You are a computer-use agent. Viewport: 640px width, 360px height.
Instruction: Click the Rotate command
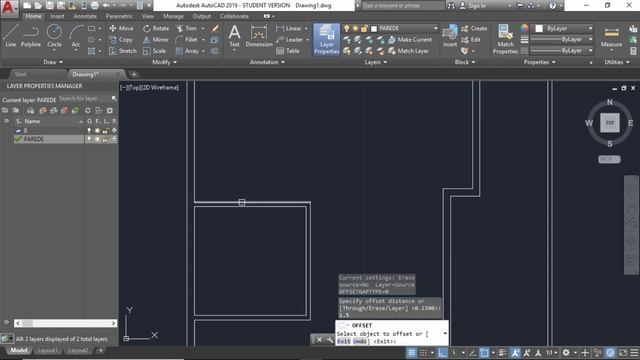click(156, 29)
